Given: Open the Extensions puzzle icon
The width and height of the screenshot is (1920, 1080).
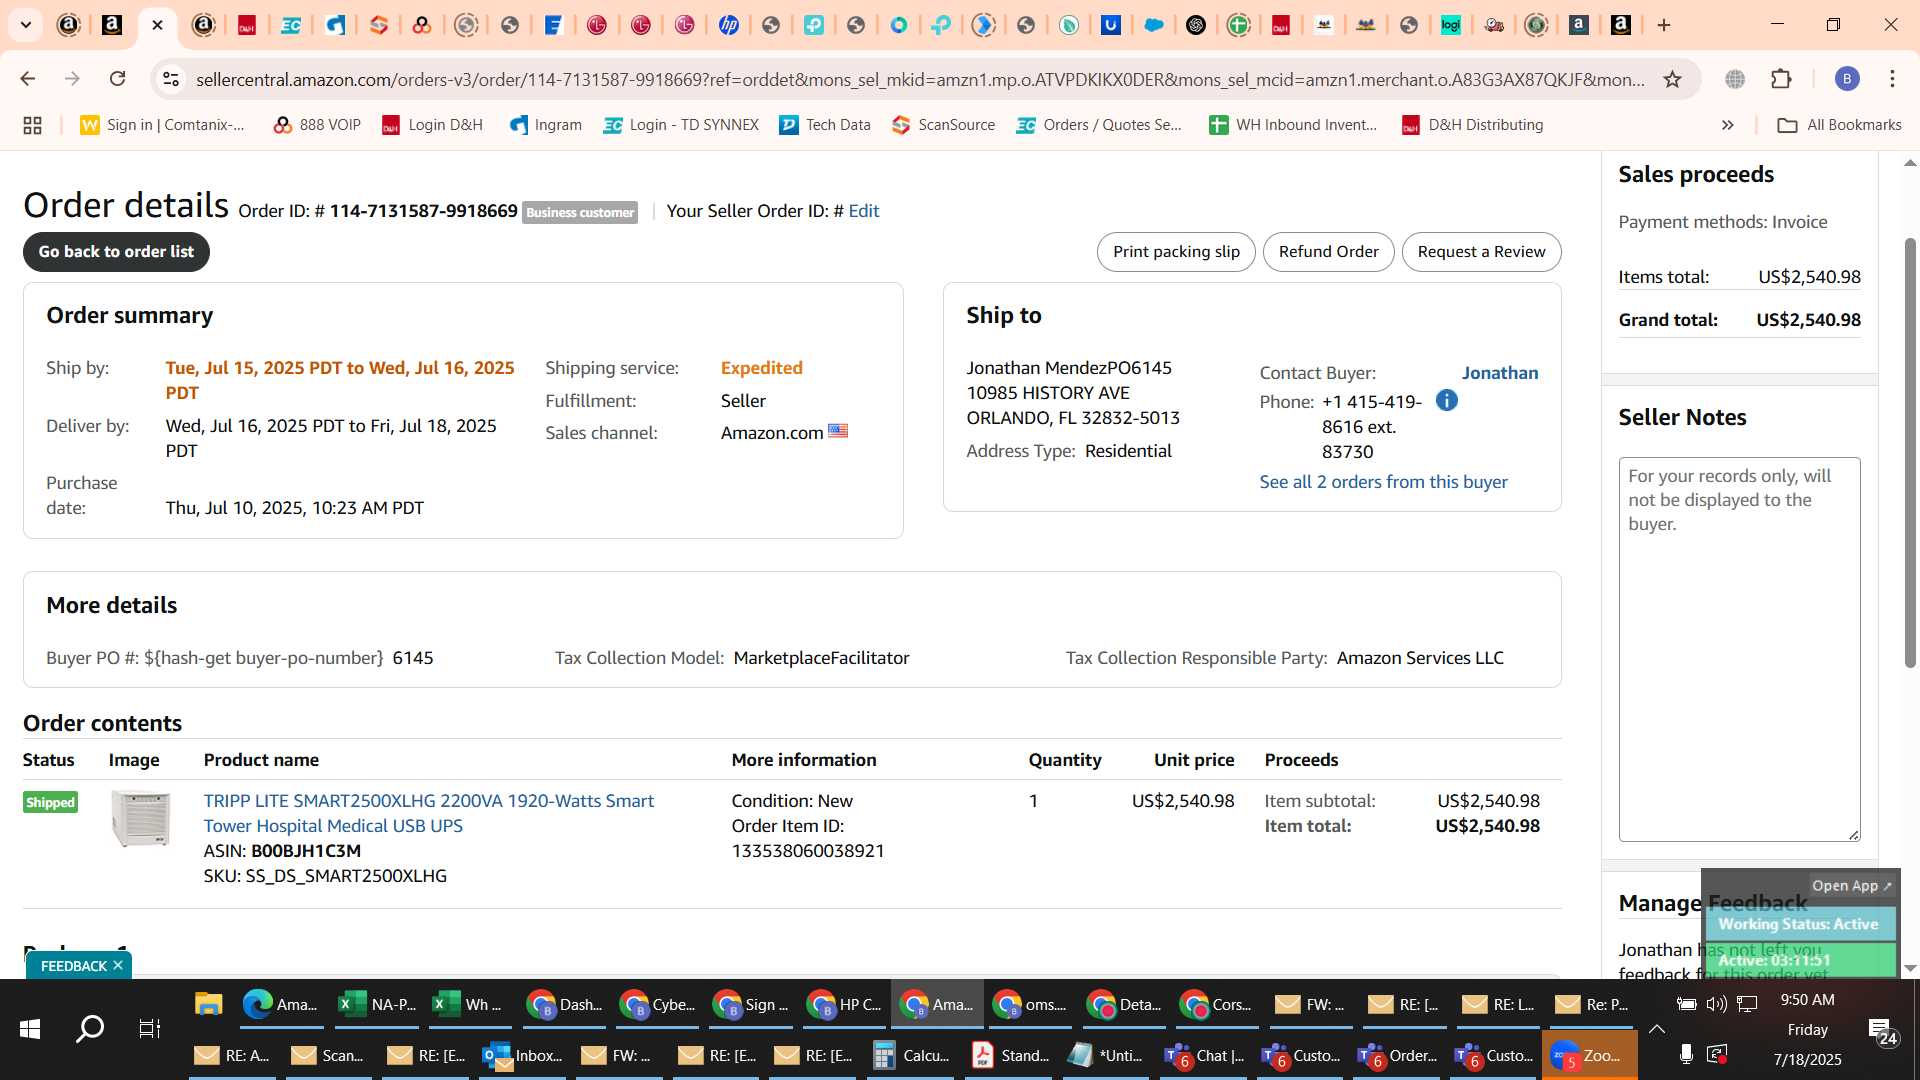Looking at the screenshot, I should 1781,79.
